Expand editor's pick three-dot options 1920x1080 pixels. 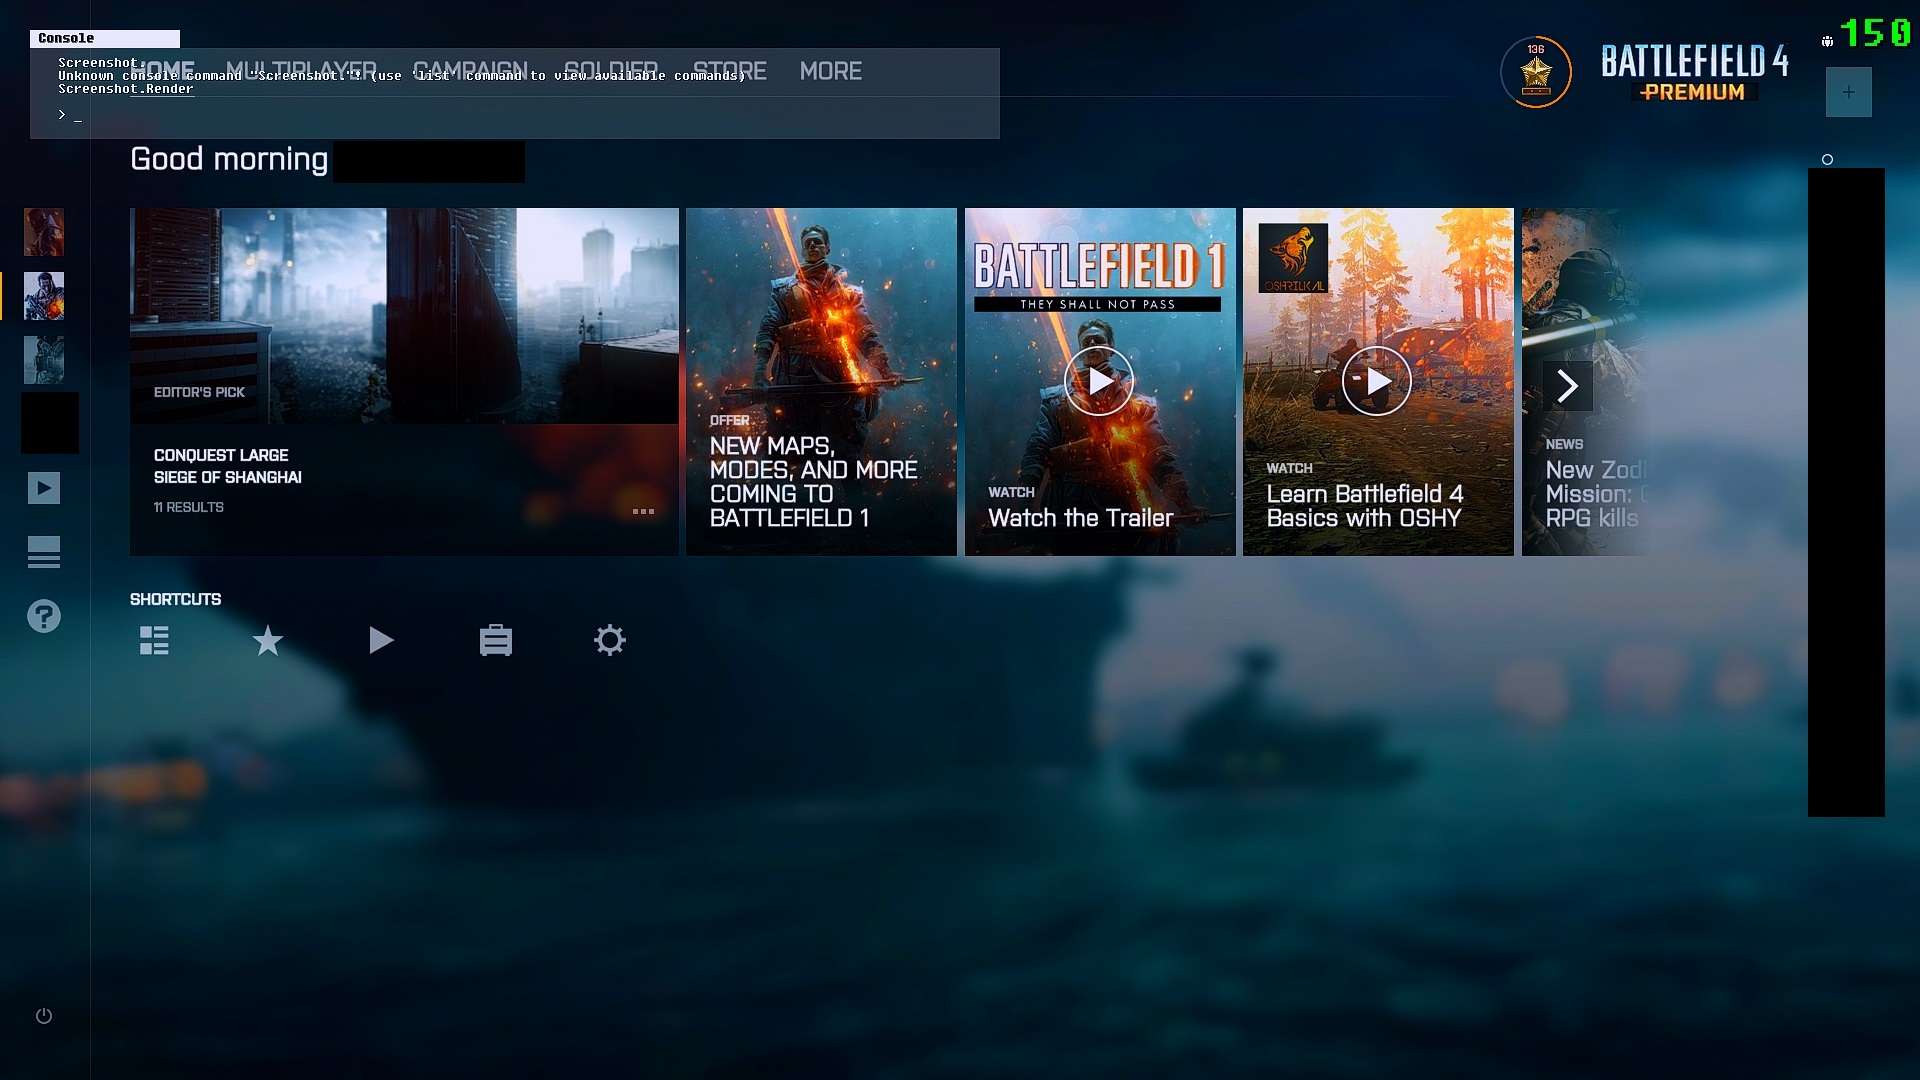click(643, 511)
